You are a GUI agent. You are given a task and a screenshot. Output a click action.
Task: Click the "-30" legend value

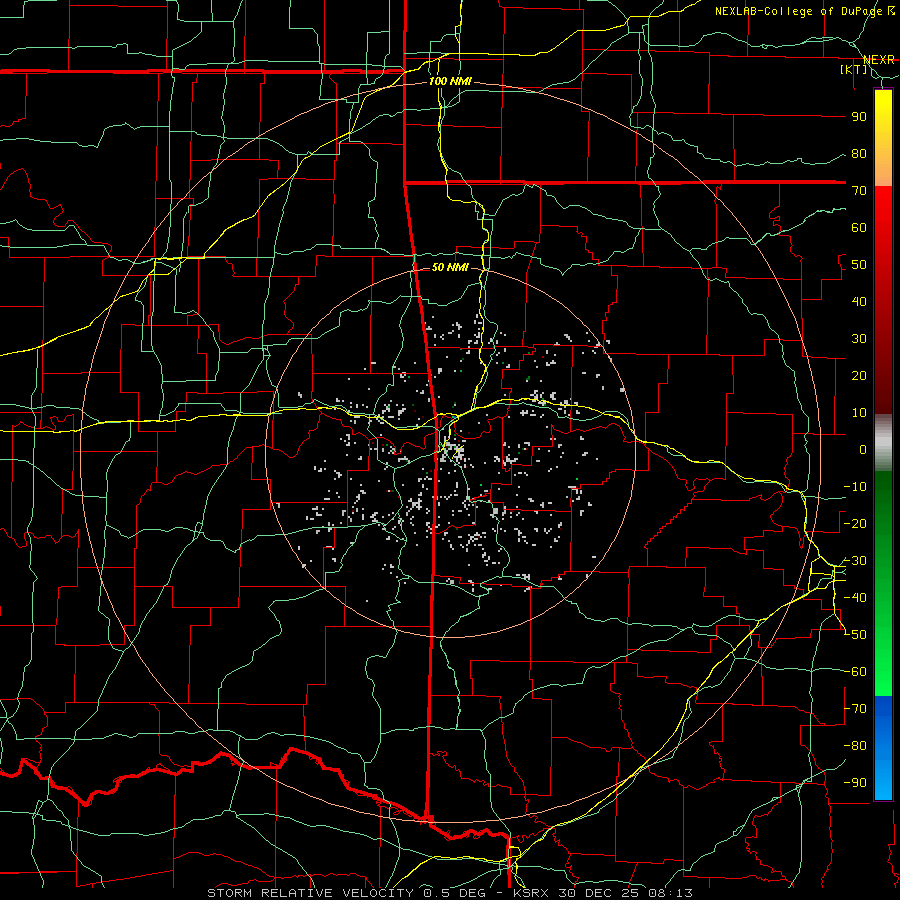[855, 561]
